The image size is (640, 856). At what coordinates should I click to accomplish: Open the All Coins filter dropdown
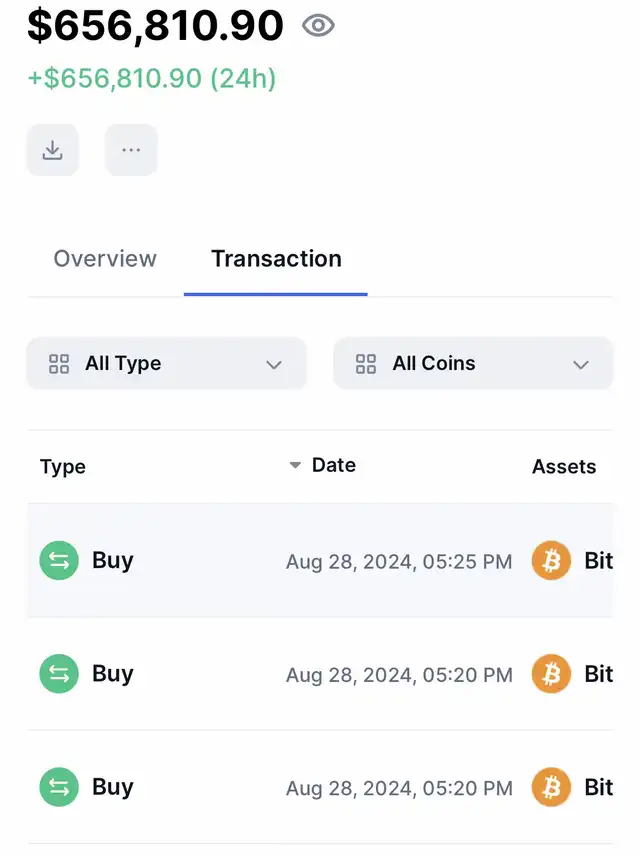click(x=472, y=364)
